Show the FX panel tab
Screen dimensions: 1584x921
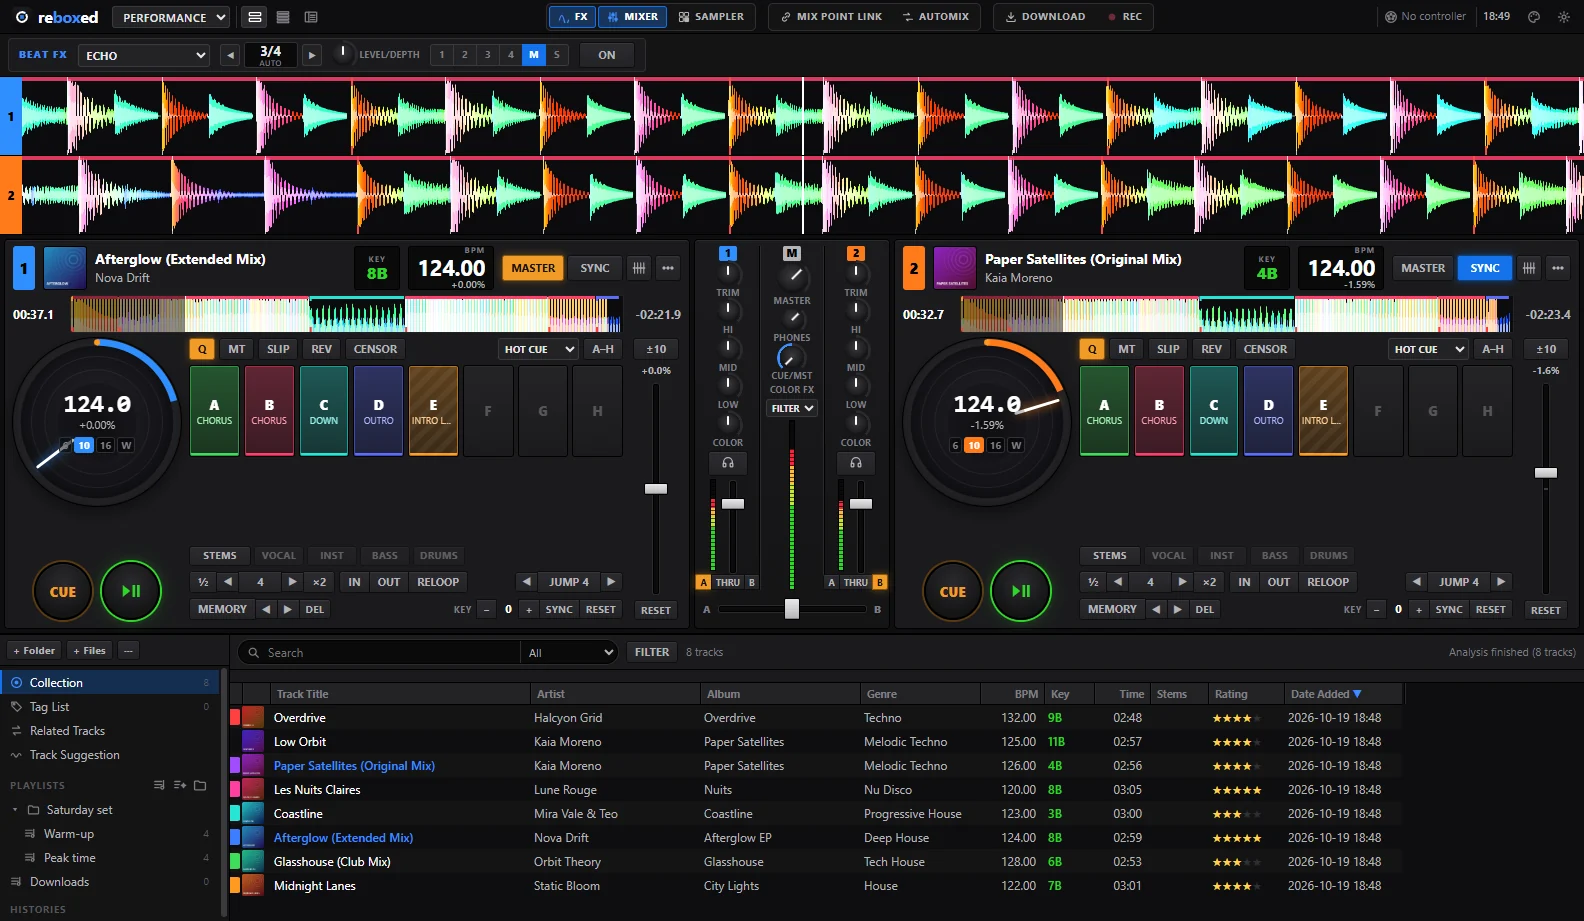point(573,17)
